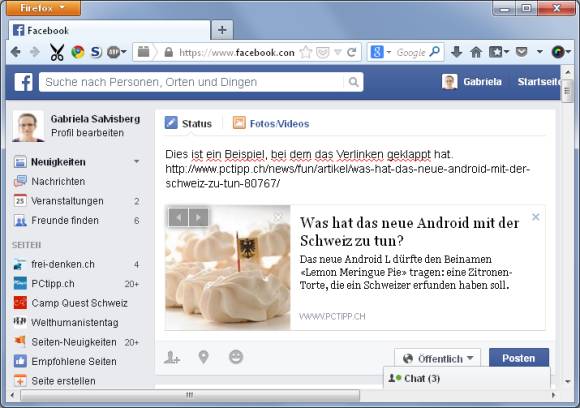Click the Facebook logo in blue bar
Image resolution: width=580 pixels, height=408 pixels.
pyautogui.click(x=24, y=82)
